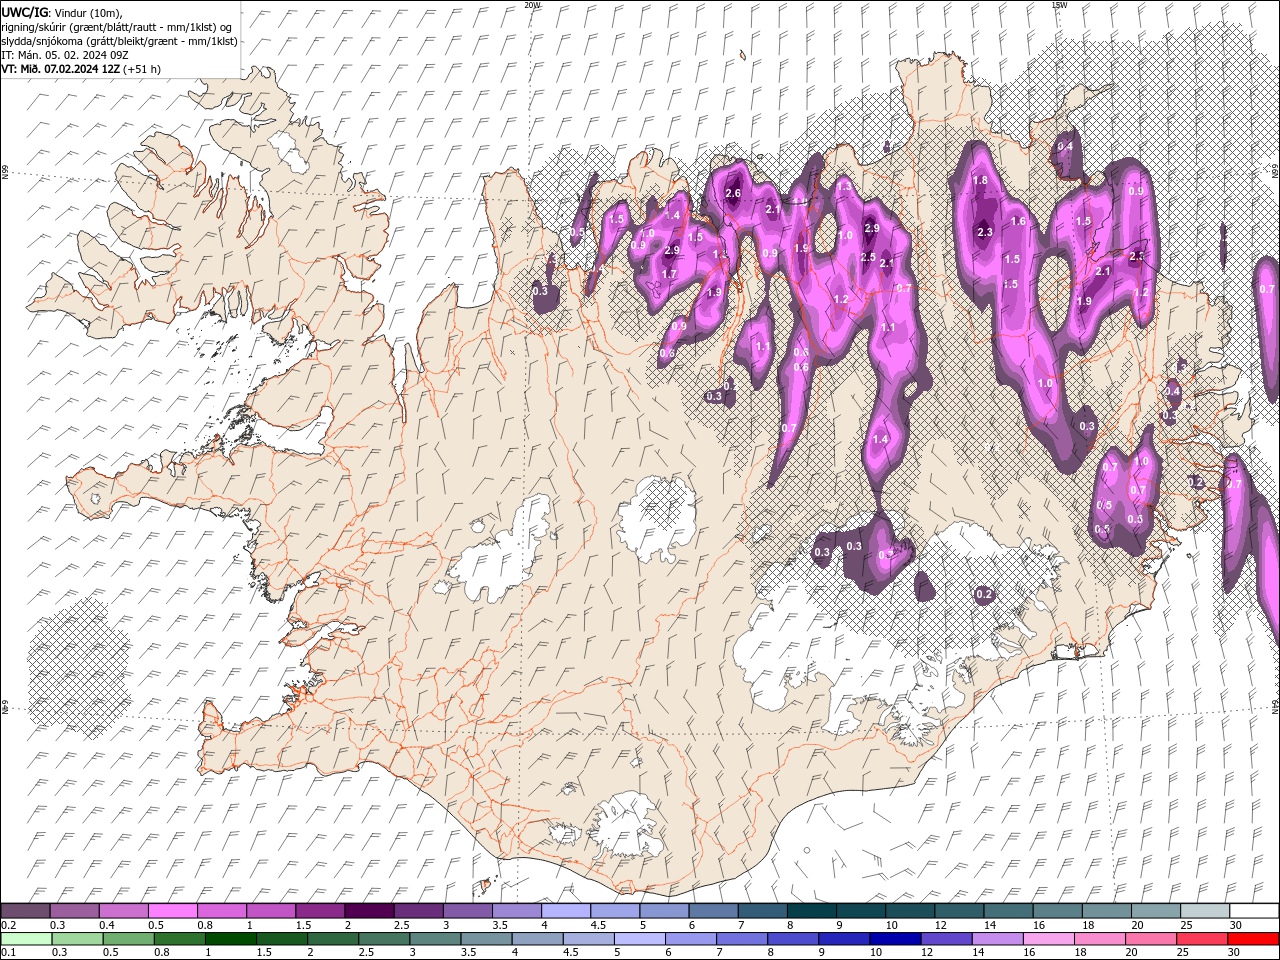Click the "1.6" precipitation value on the map
1280x960 pixels.
1018,222
